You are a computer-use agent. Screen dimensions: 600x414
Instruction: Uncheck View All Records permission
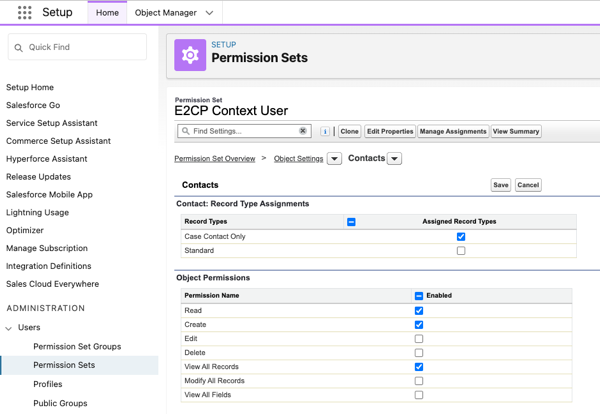point(419,367)
